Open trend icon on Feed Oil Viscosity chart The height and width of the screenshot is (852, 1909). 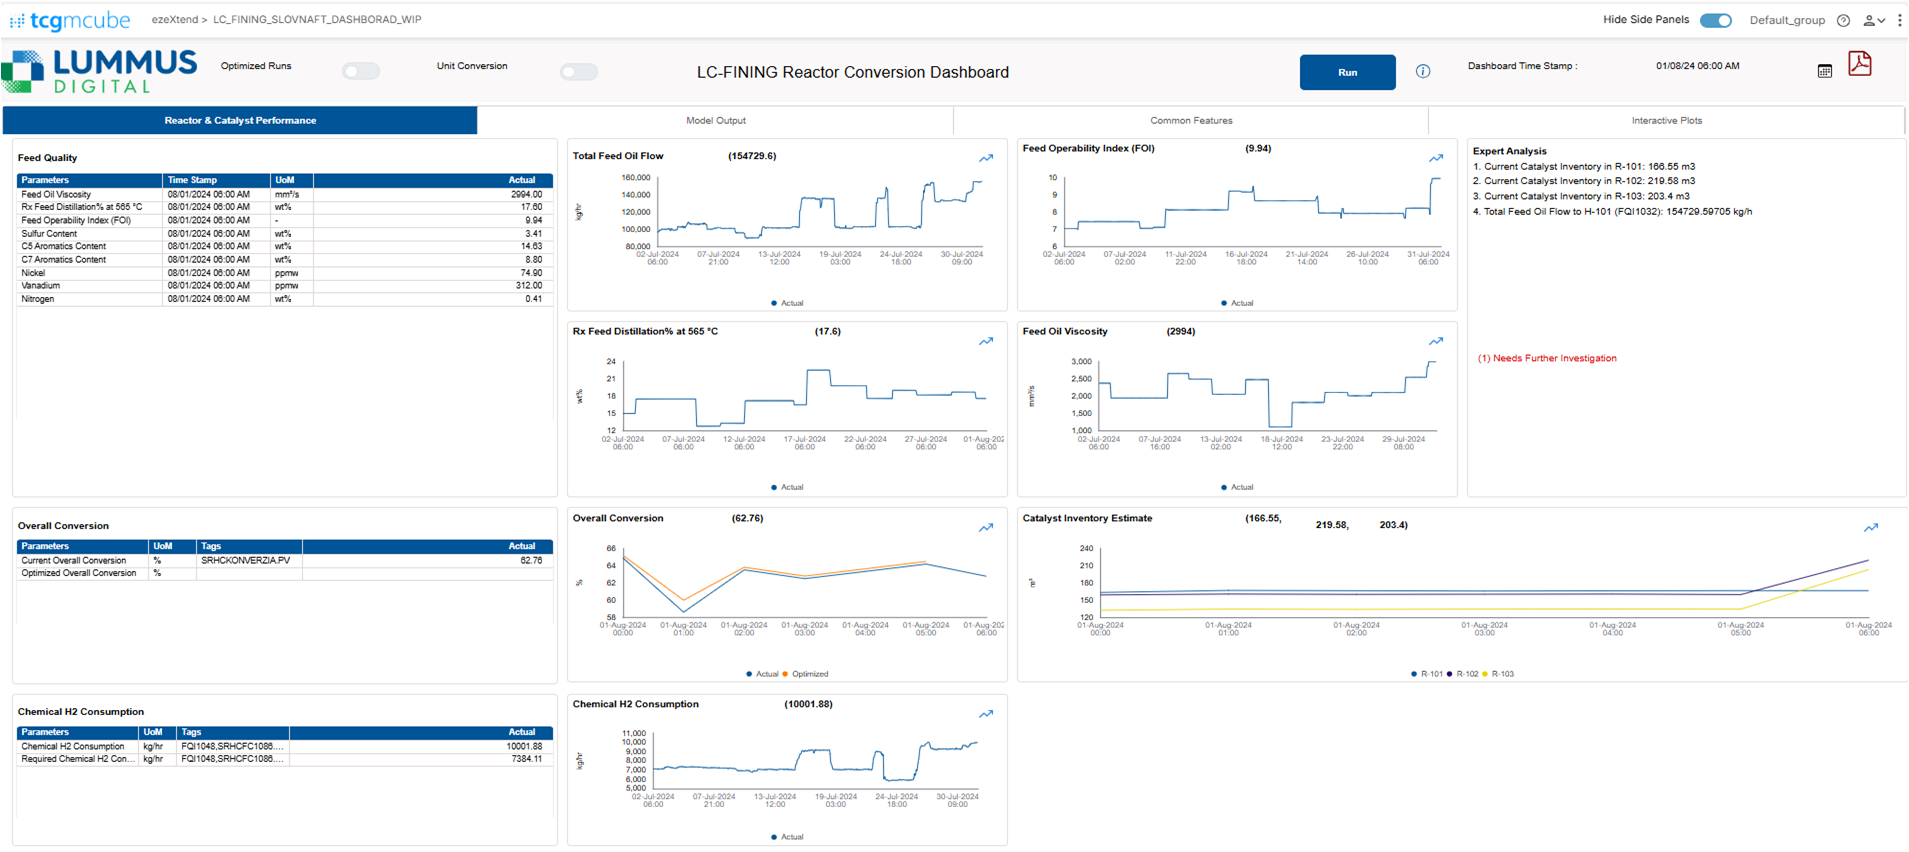1436,341
